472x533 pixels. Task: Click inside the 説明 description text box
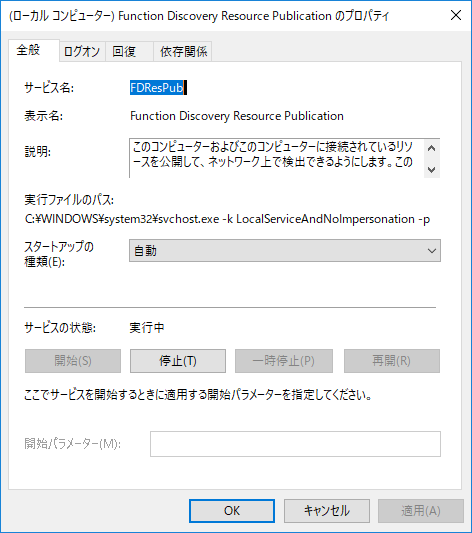point(276,158)
